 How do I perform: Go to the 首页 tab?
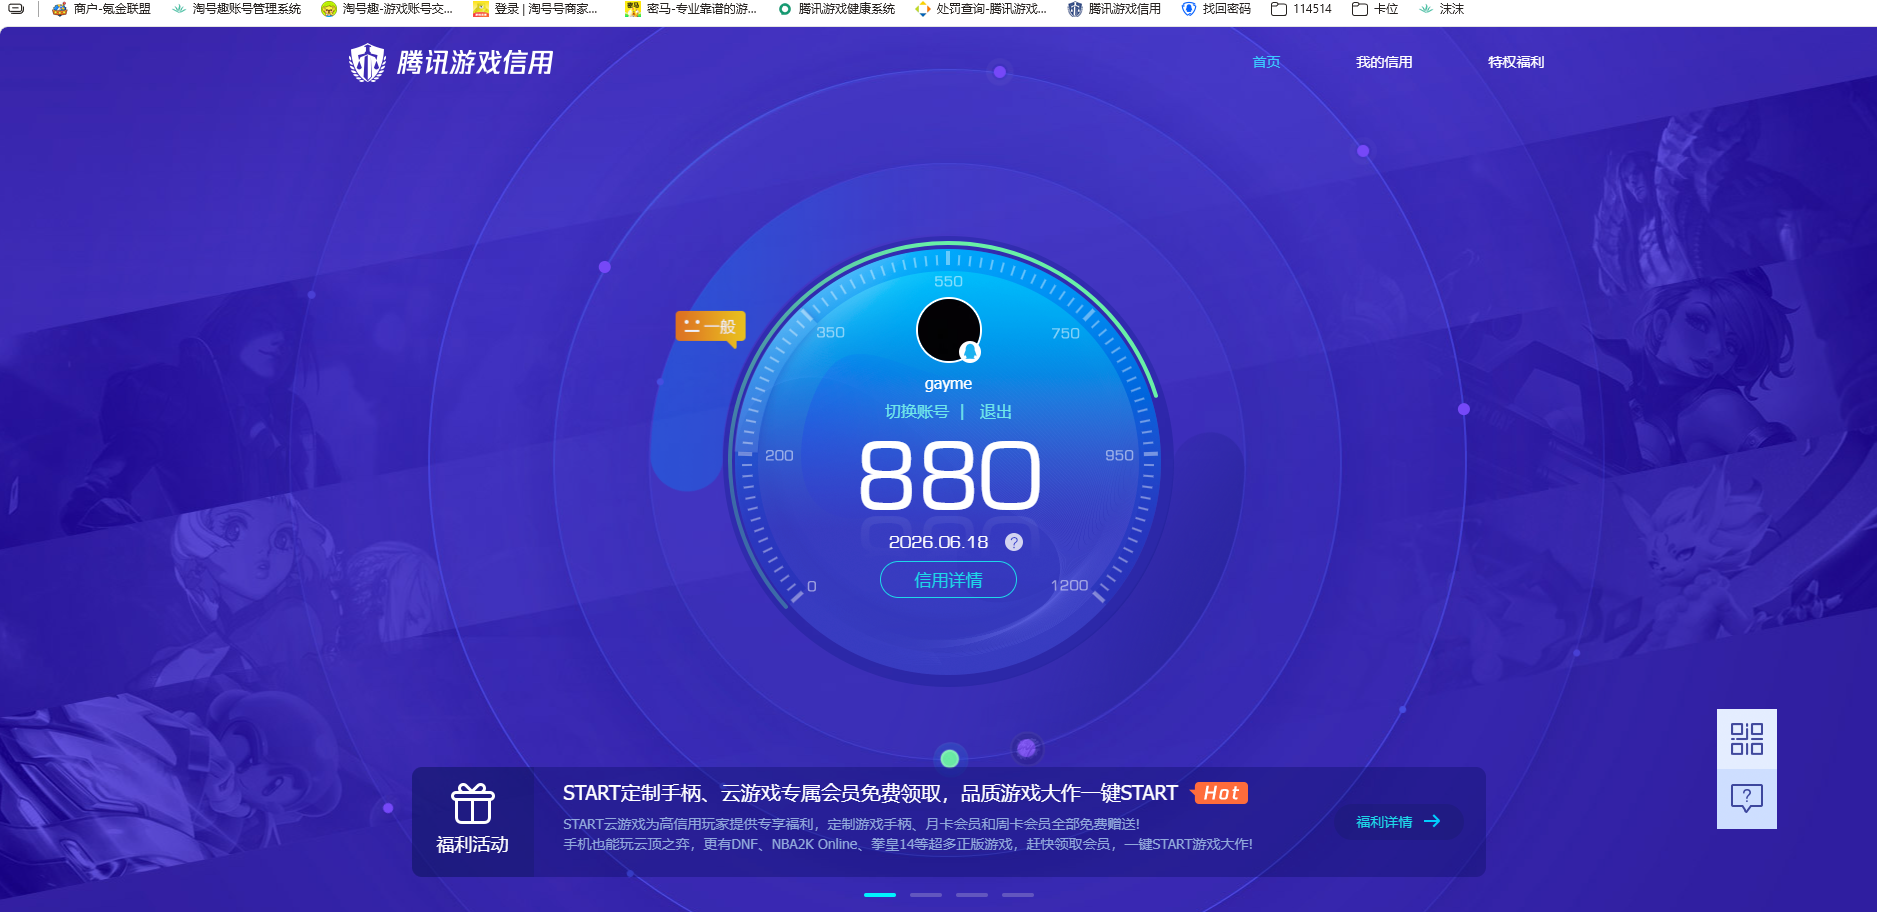[x=1266, y=62]
